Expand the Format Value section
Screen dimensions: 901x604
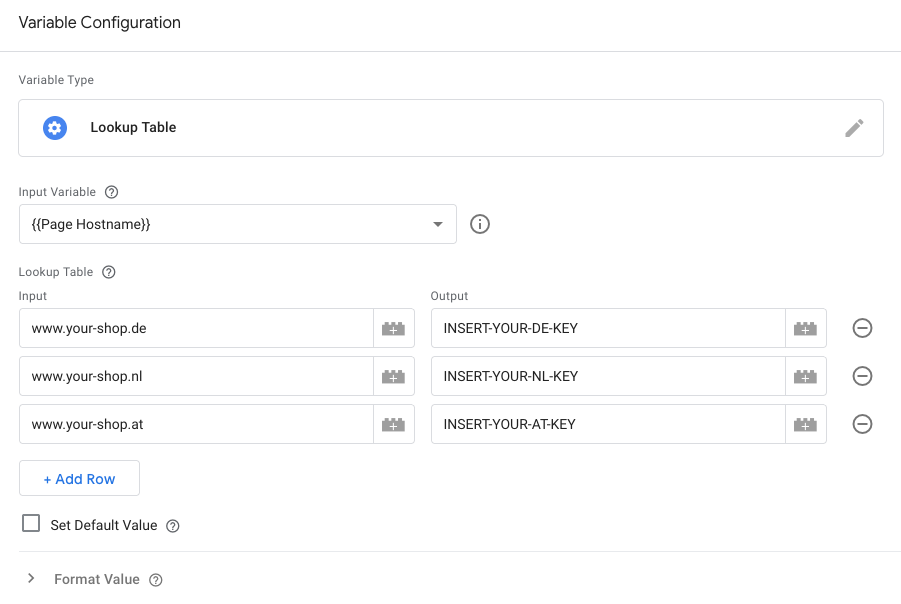pyautogui.click(x=31, y=579)
